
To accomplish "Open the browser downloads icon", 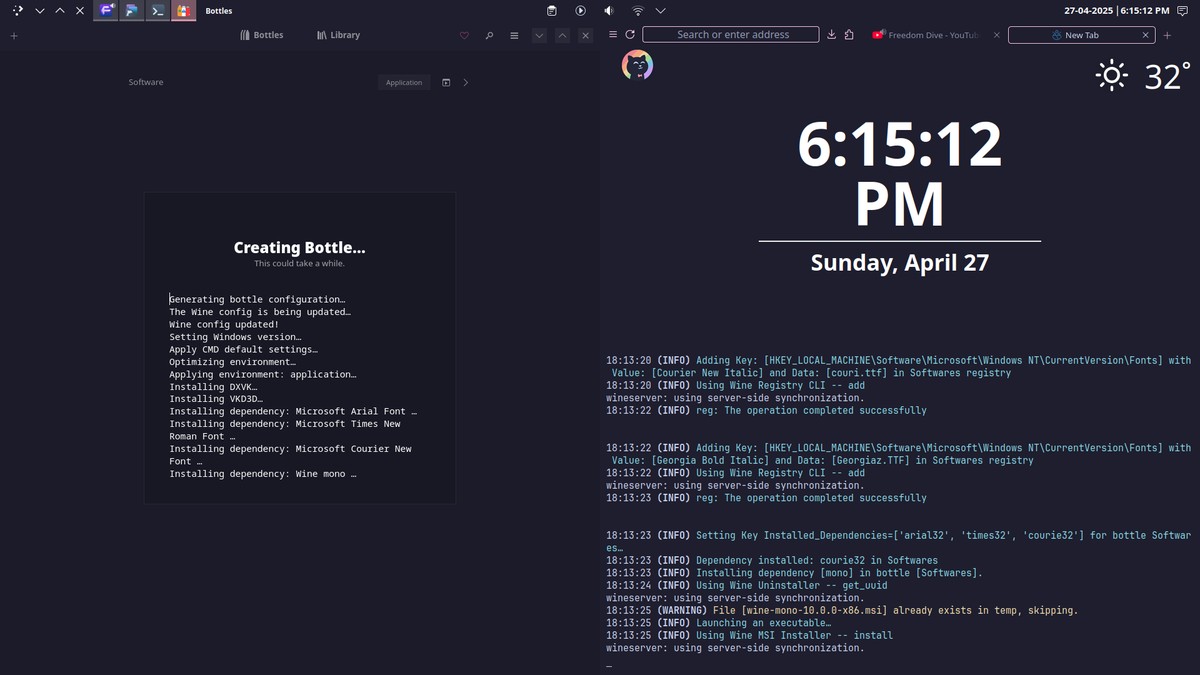I will (831, 35).
